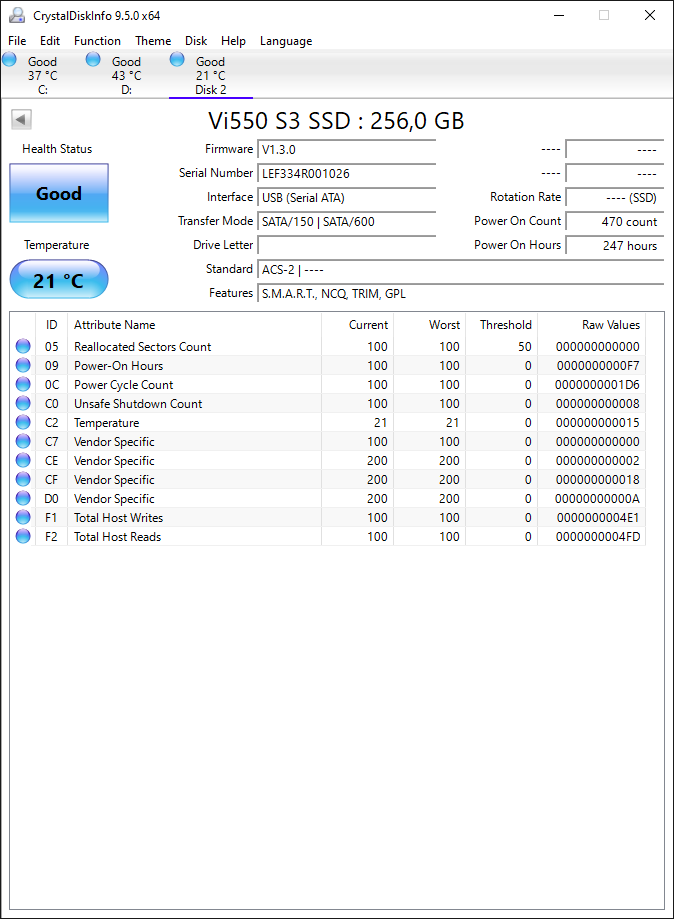Click the Temperature attribute status icon

[x=23, y=423]
